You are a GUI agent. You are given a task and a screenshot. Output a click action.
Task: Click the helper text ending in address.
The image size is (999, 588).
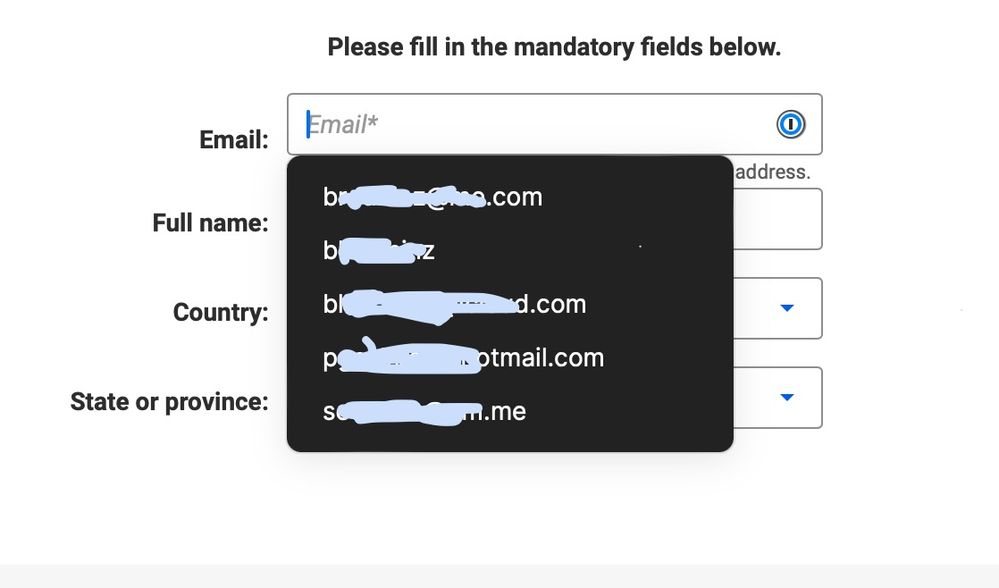point(772,172)
